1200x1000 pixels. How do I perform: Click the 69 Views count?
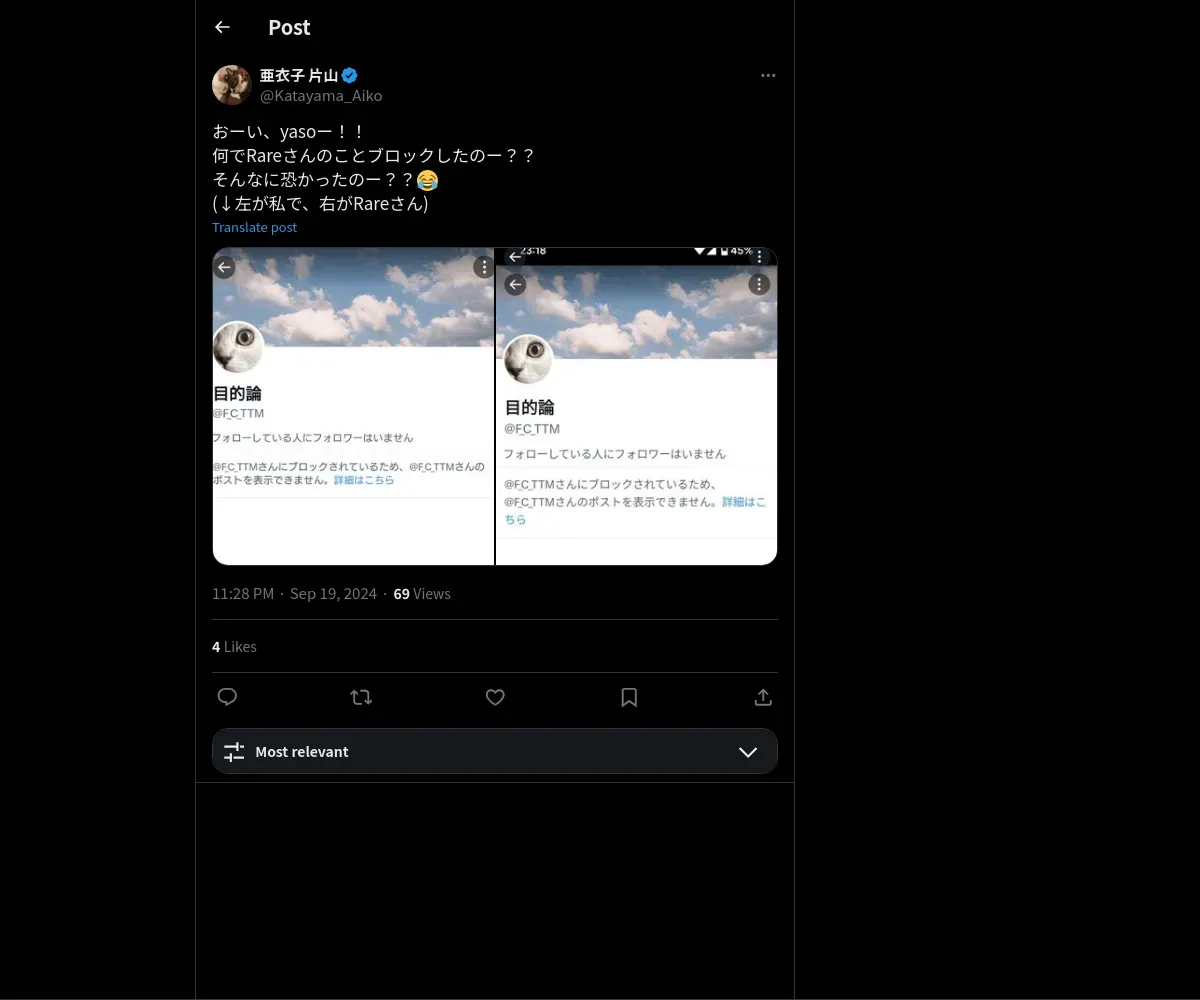click(422, 594)
